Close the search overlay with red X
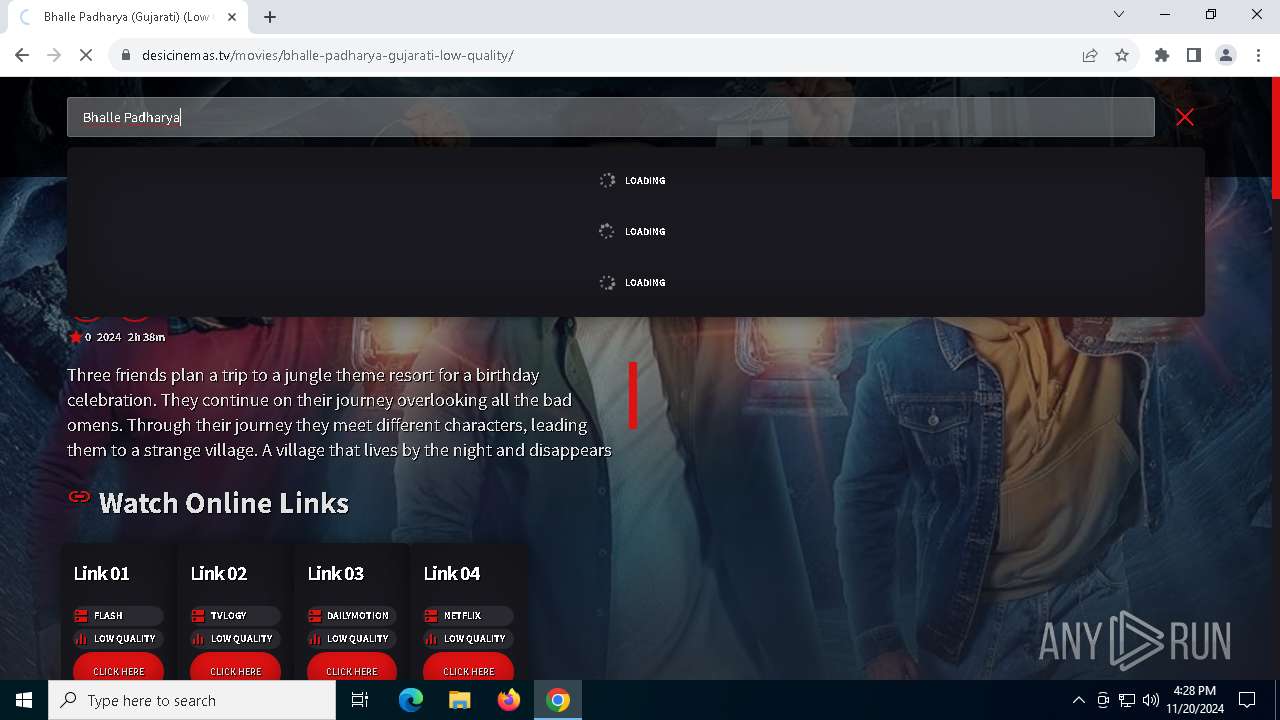The height and width of the screenshot is (720, 1280). click(1185, 117)
